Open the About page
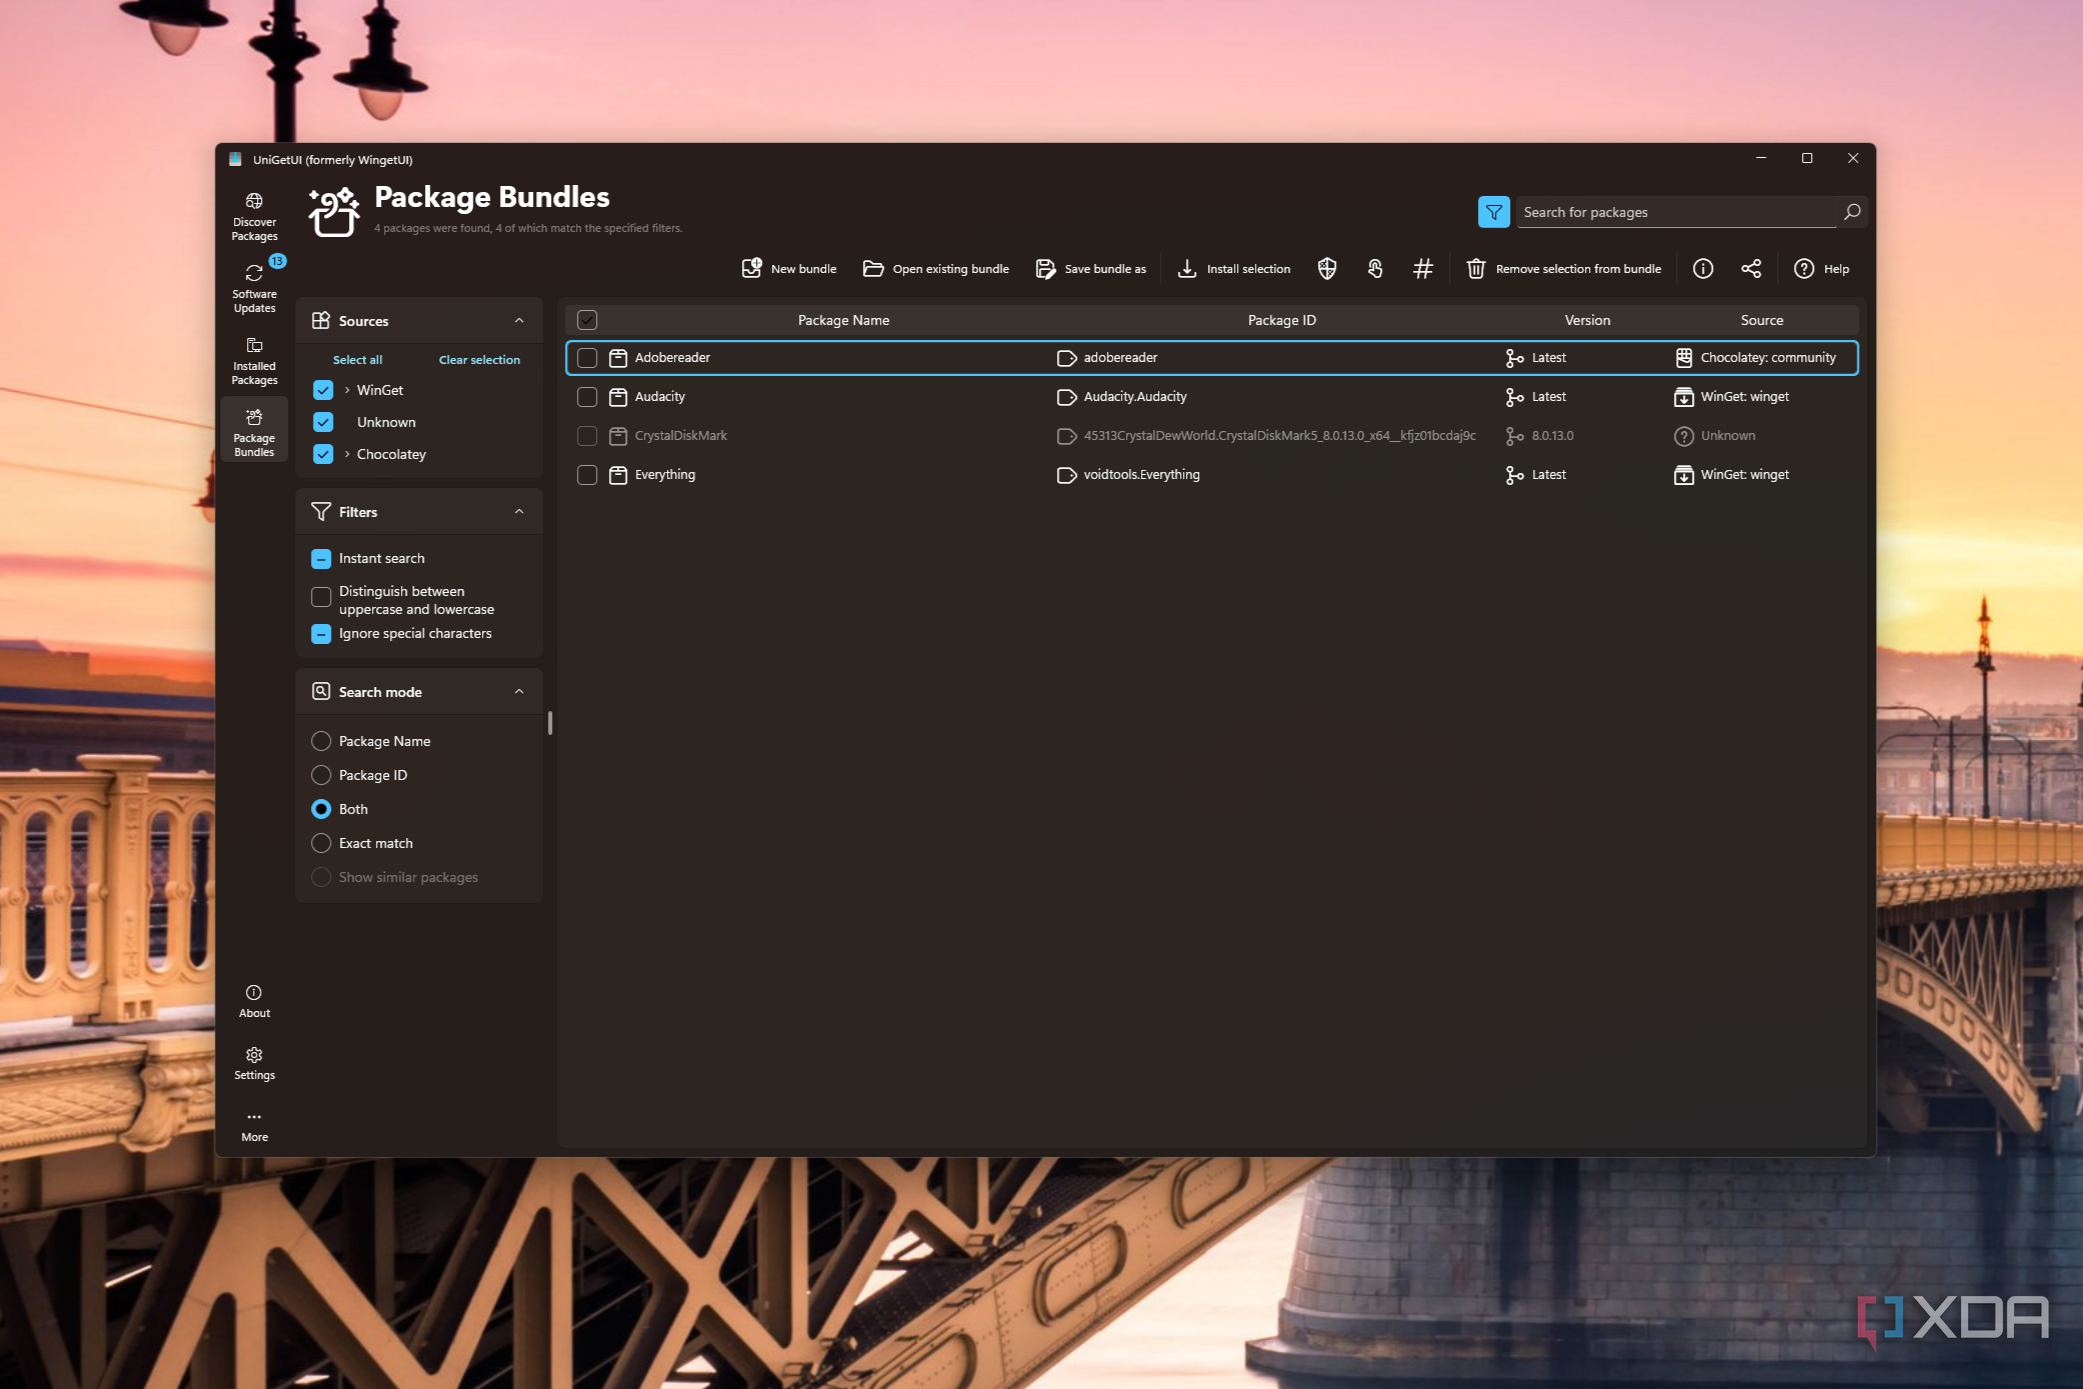2083x1389 pixels. 254,1001
